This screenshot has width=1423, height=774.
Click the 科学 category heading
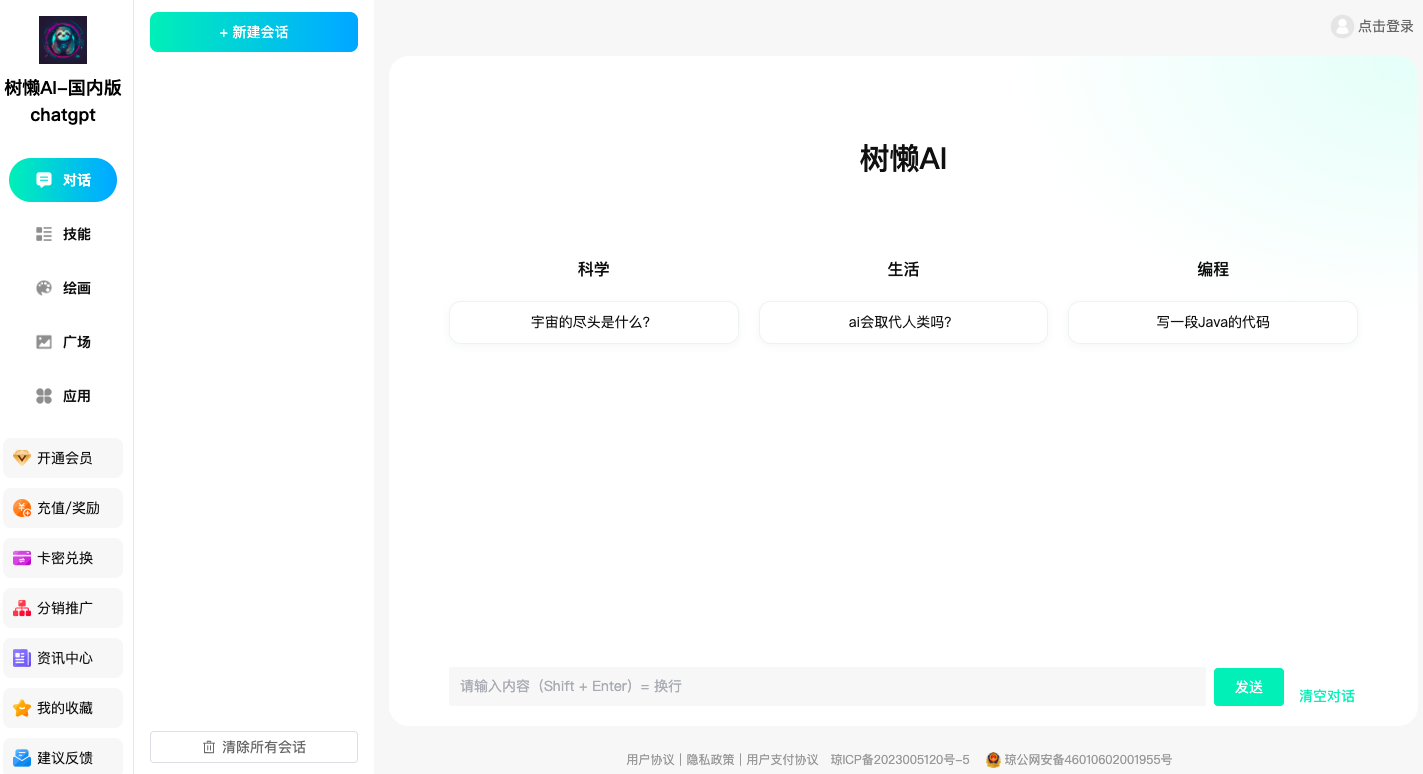point(594,269)
